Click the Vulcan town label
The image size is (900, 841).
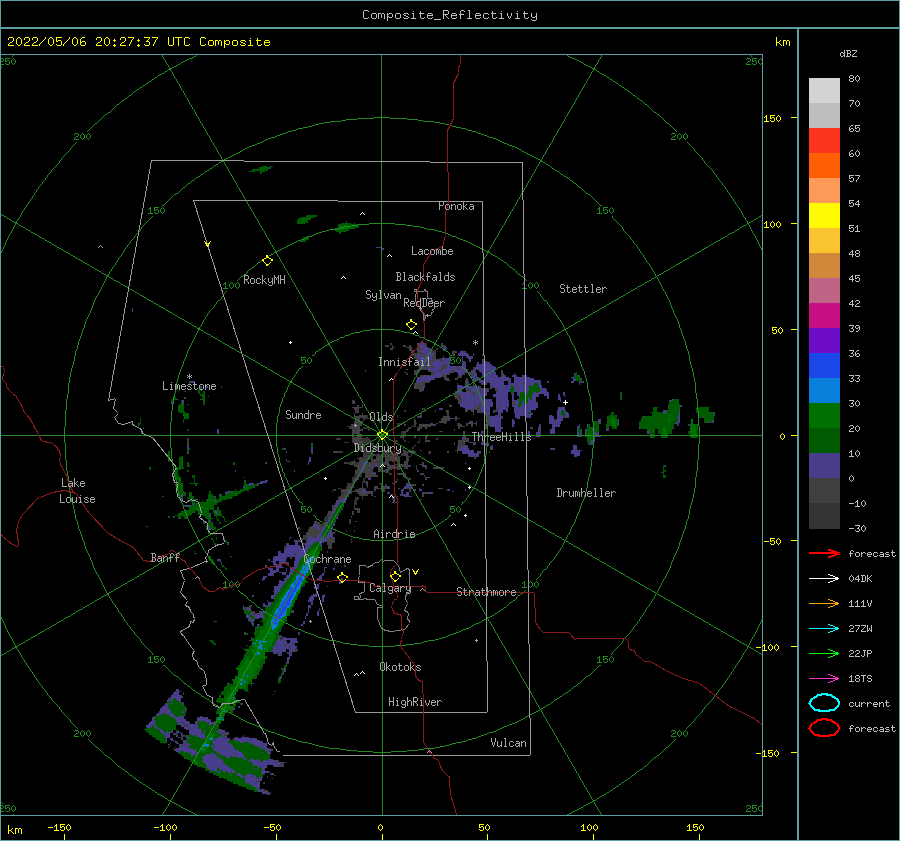[508, 743]
